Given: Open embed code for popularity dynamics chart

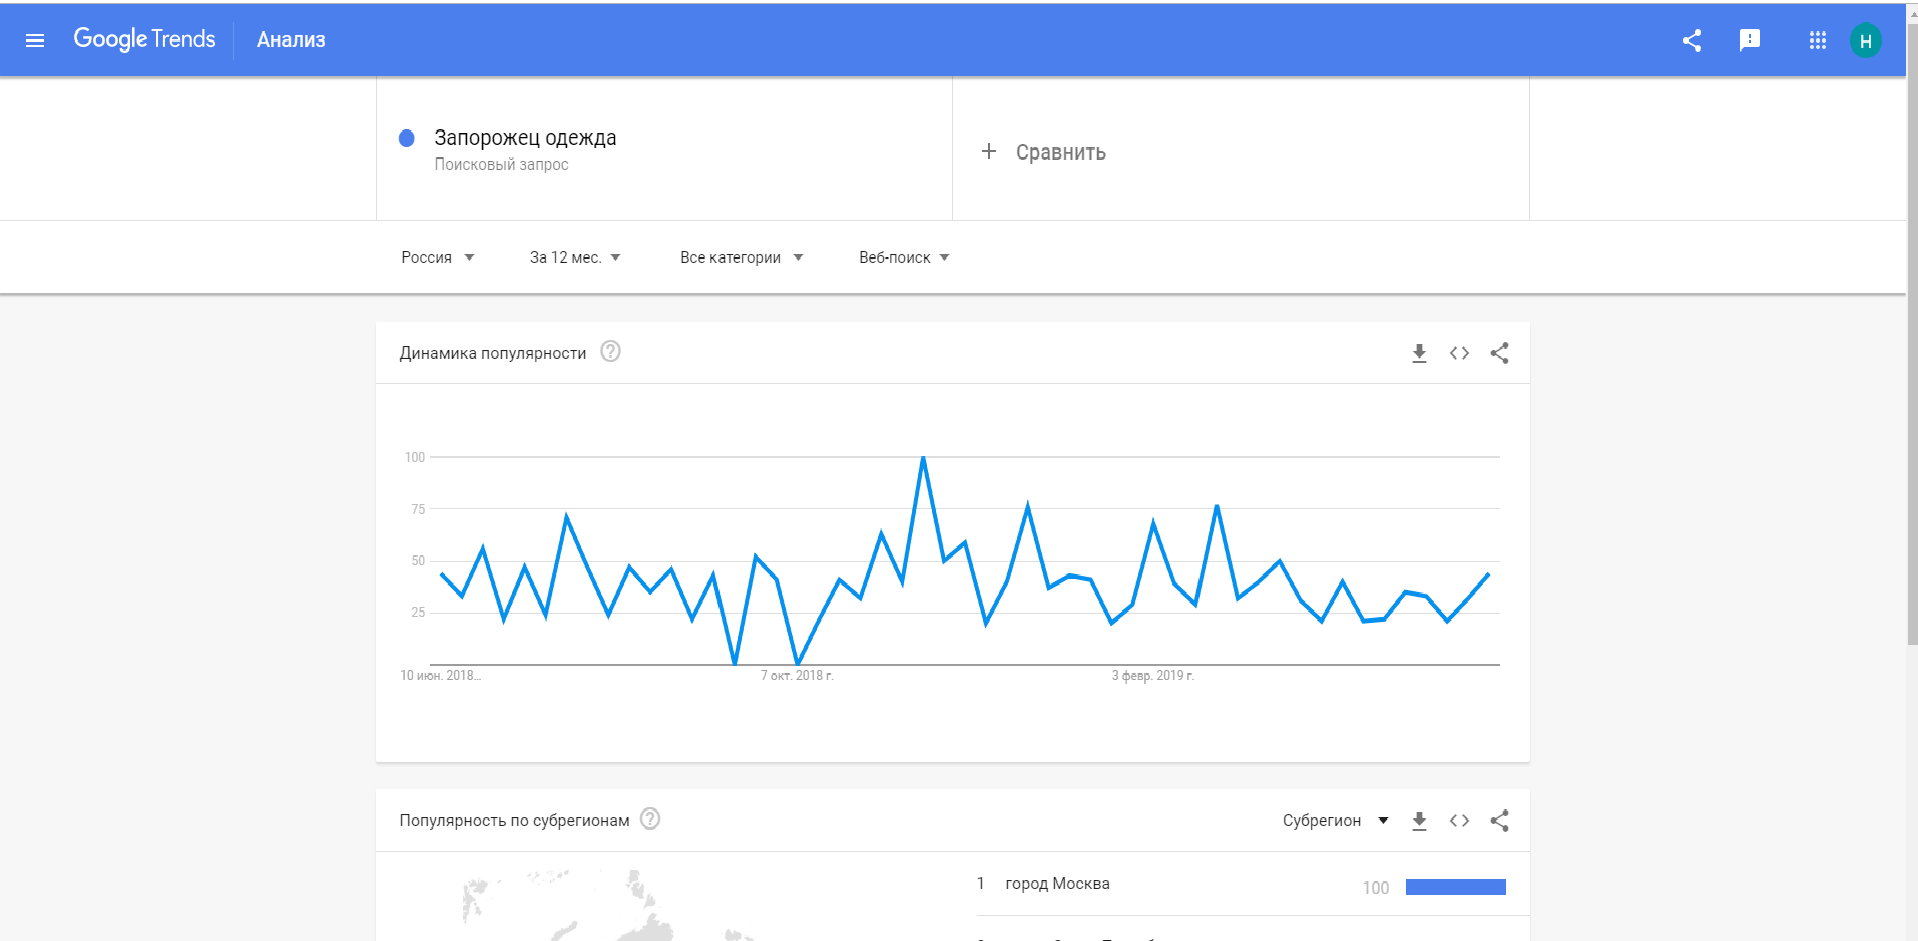Looking at the screenshot, I should pos(1459,353).
